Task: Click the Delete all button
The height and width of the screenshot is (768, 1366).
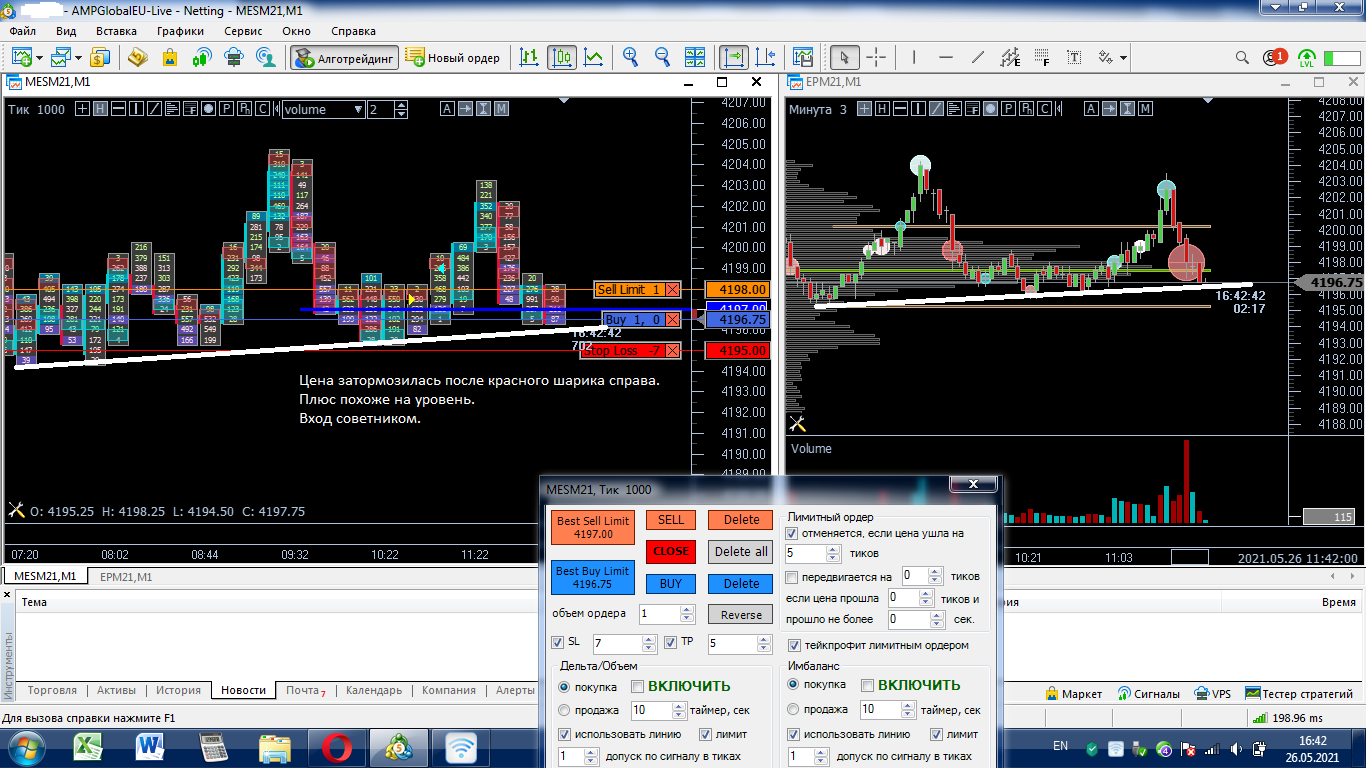Action: [x=741, y=552]
